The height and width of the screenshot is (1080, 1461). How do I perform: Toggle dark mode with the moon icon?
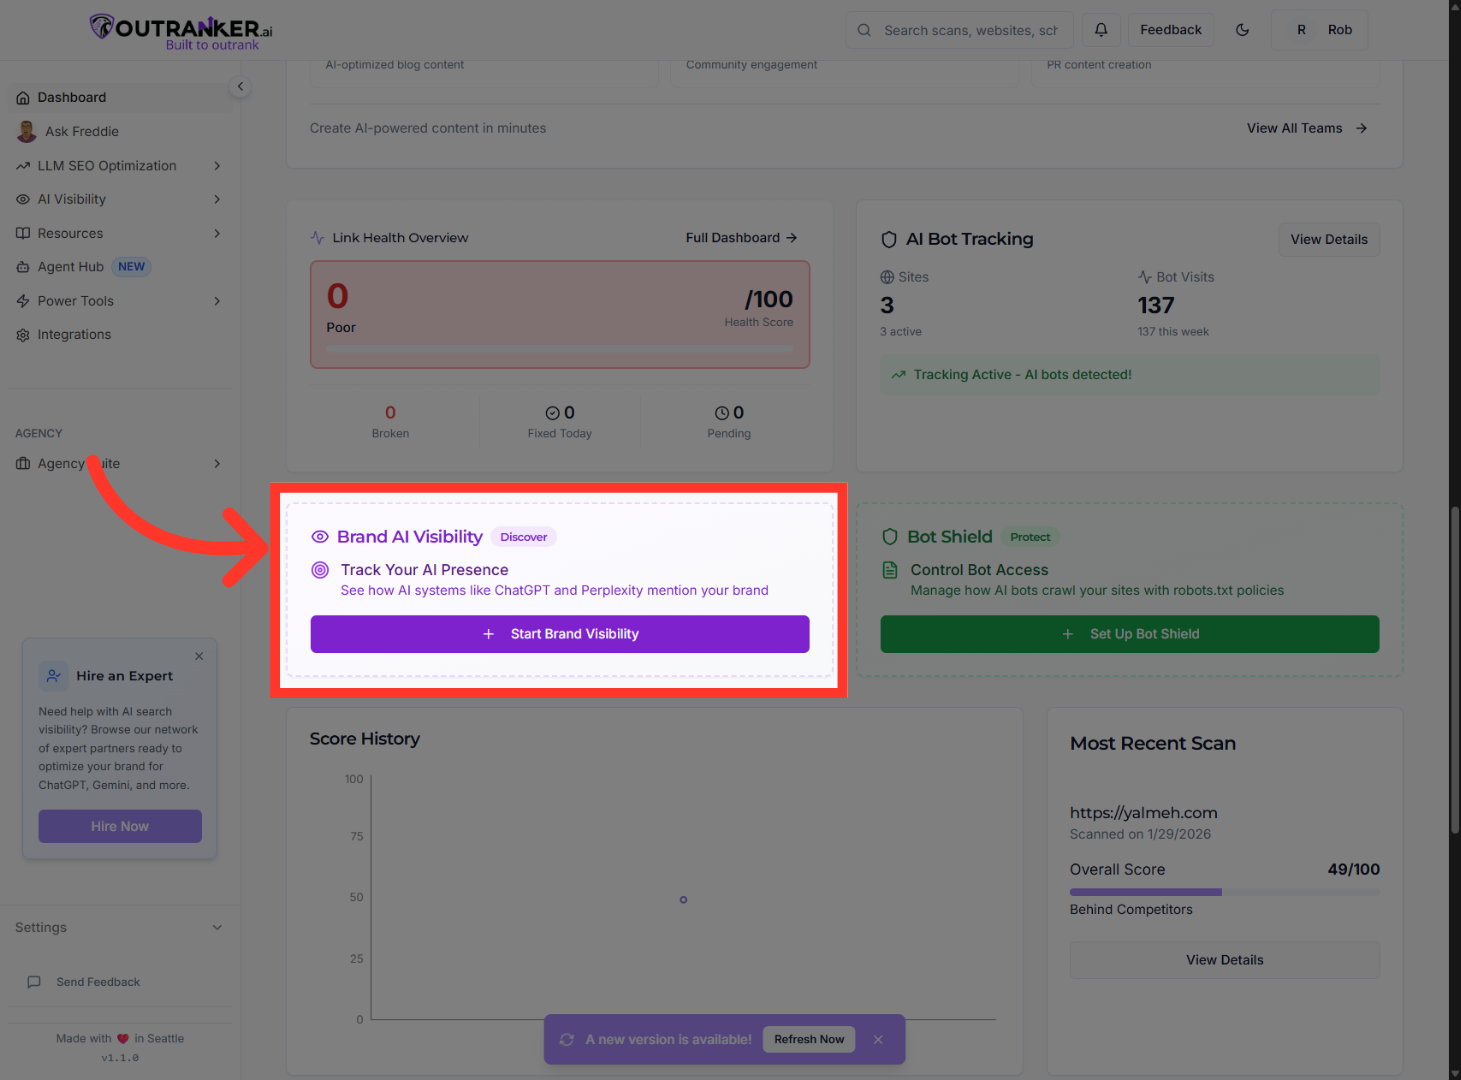click(x=1242, y=30)
